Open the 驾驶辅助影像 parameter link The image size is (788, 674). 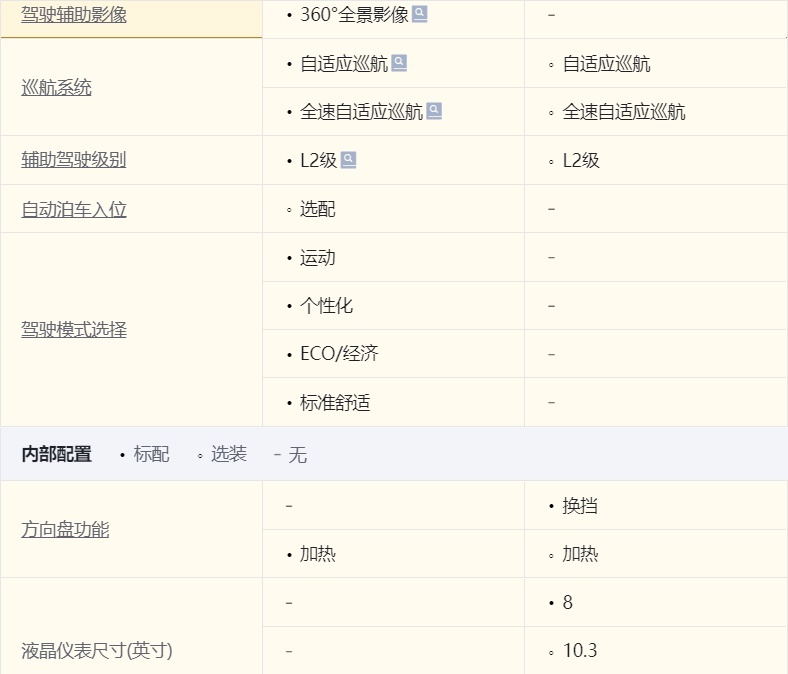(74, 14)
